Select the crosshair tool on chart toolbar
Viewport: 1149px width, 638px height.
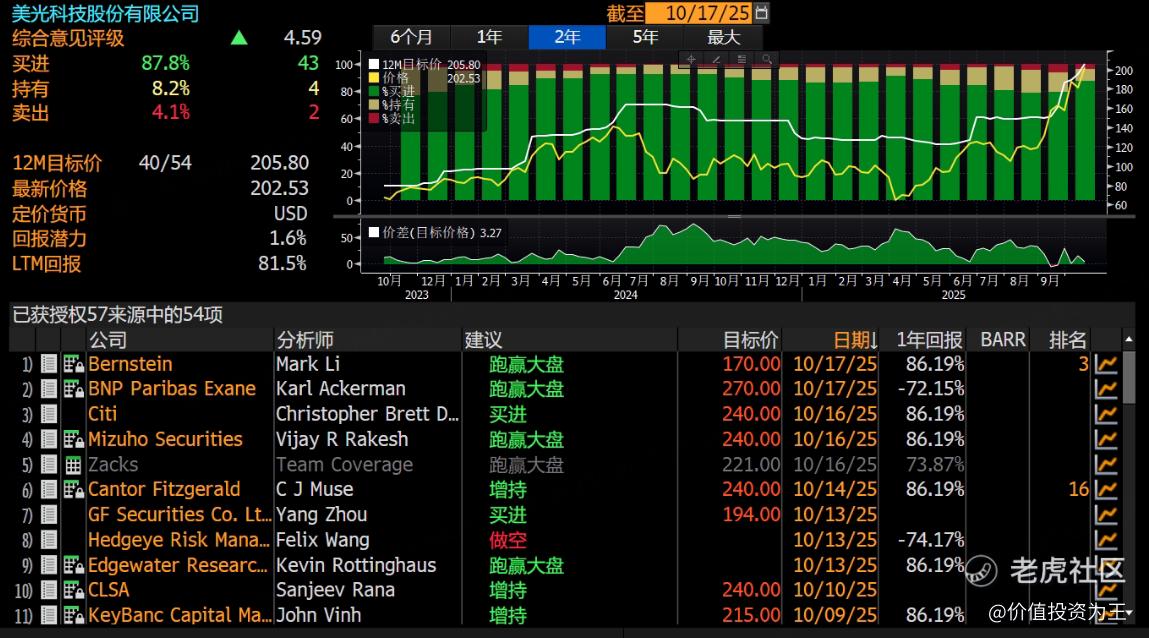[x=691, y=59]
